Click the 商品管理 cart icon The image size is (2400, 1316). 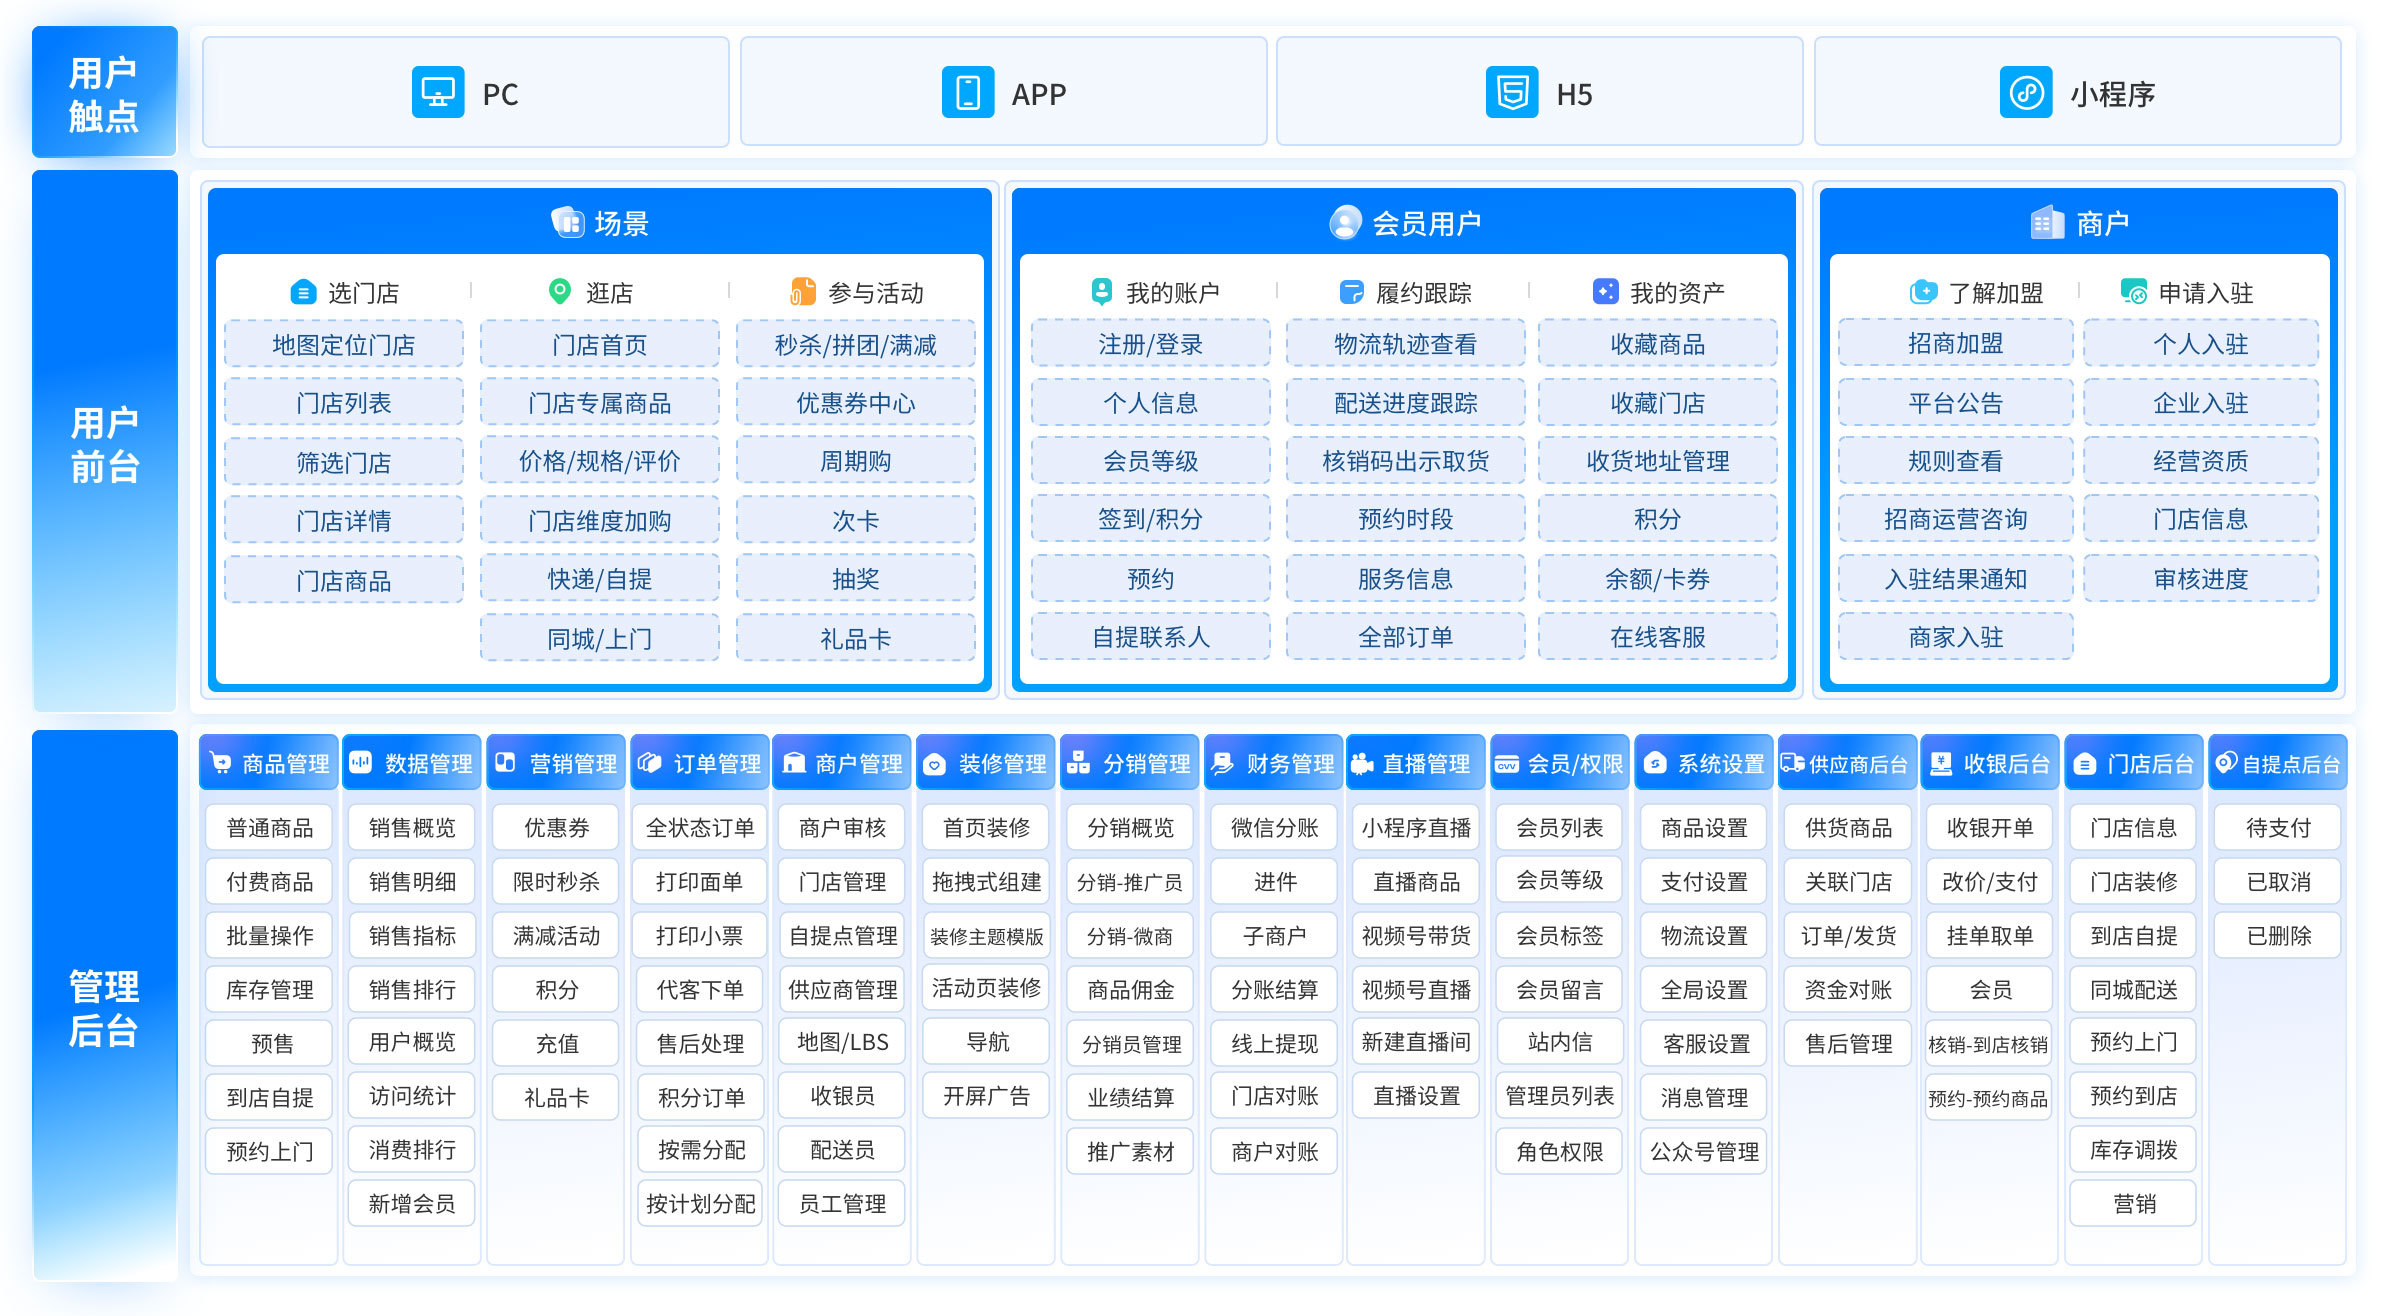[x=220, y=763]
